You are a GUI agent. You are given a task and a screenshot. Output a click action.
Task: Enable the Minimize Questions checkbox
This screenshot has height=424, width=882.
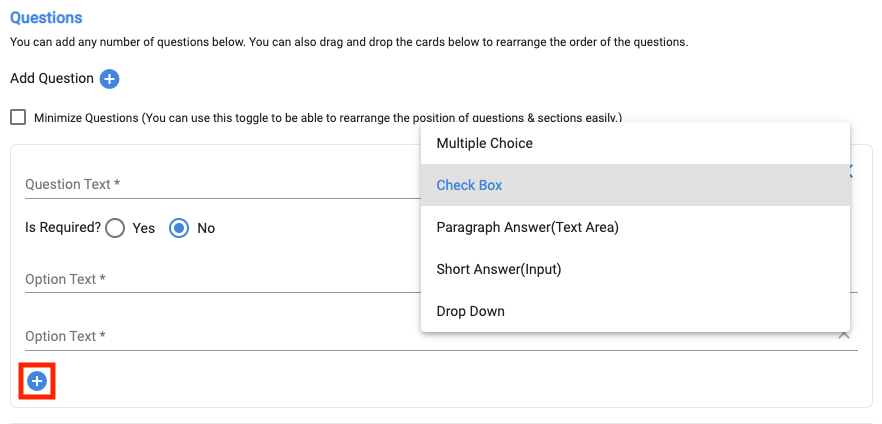click(x=18, y=117)
